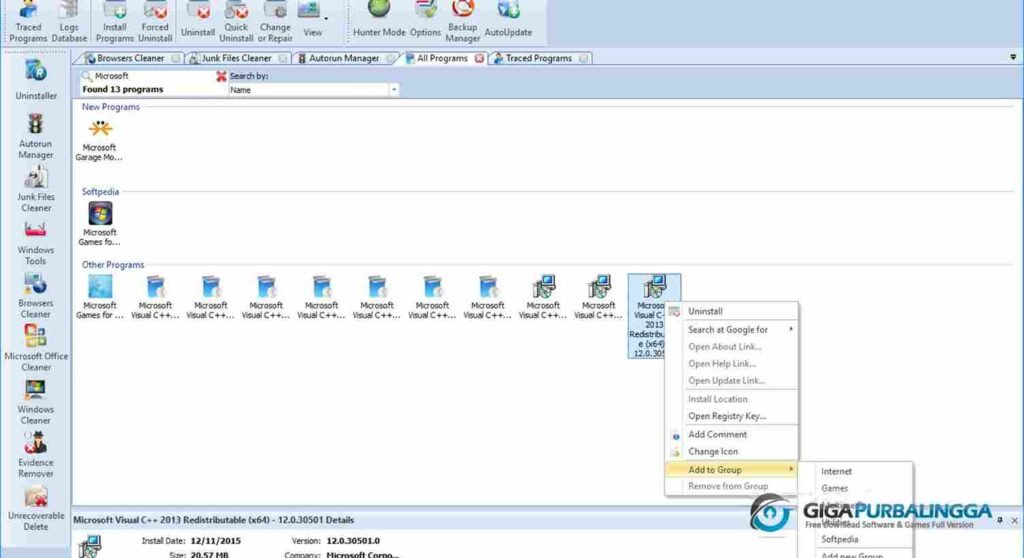Pick Games group in the submenu
The height and width of the screenshot is (558, 1024).
(856, 488)
